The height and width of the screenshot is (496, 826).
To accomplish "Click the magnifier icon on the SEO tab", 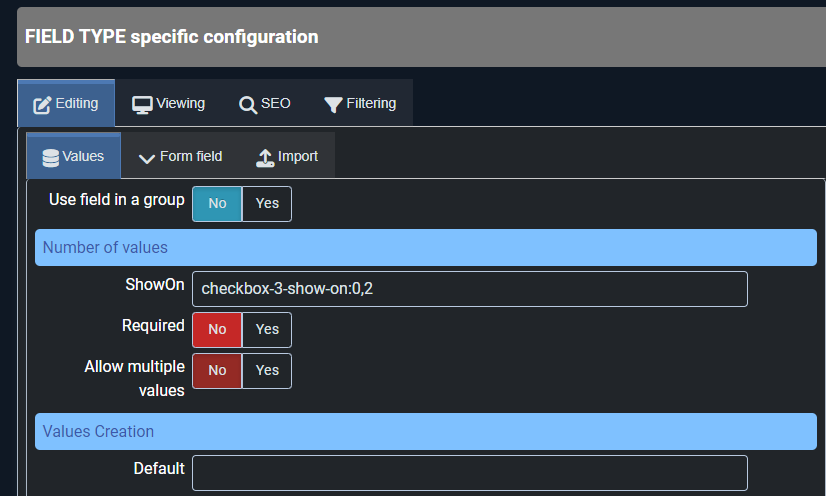I will [248, 104].
